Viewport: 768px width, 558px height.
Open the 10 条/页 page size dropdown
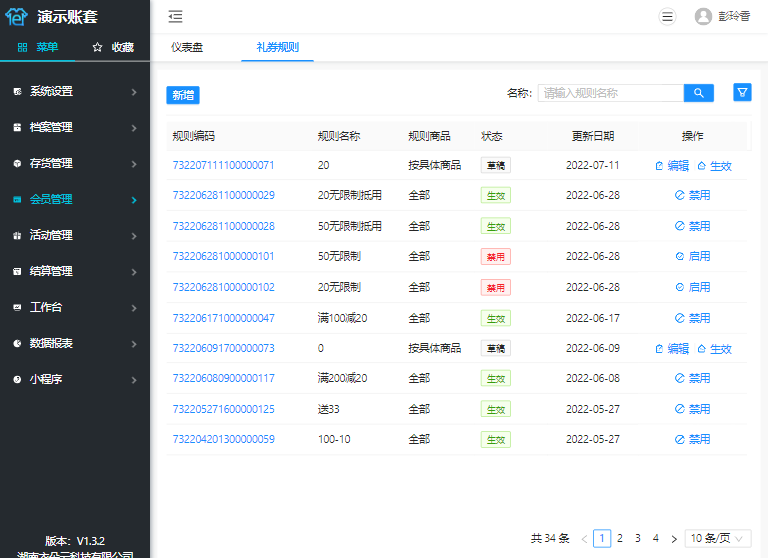click(x=718, y=538)
